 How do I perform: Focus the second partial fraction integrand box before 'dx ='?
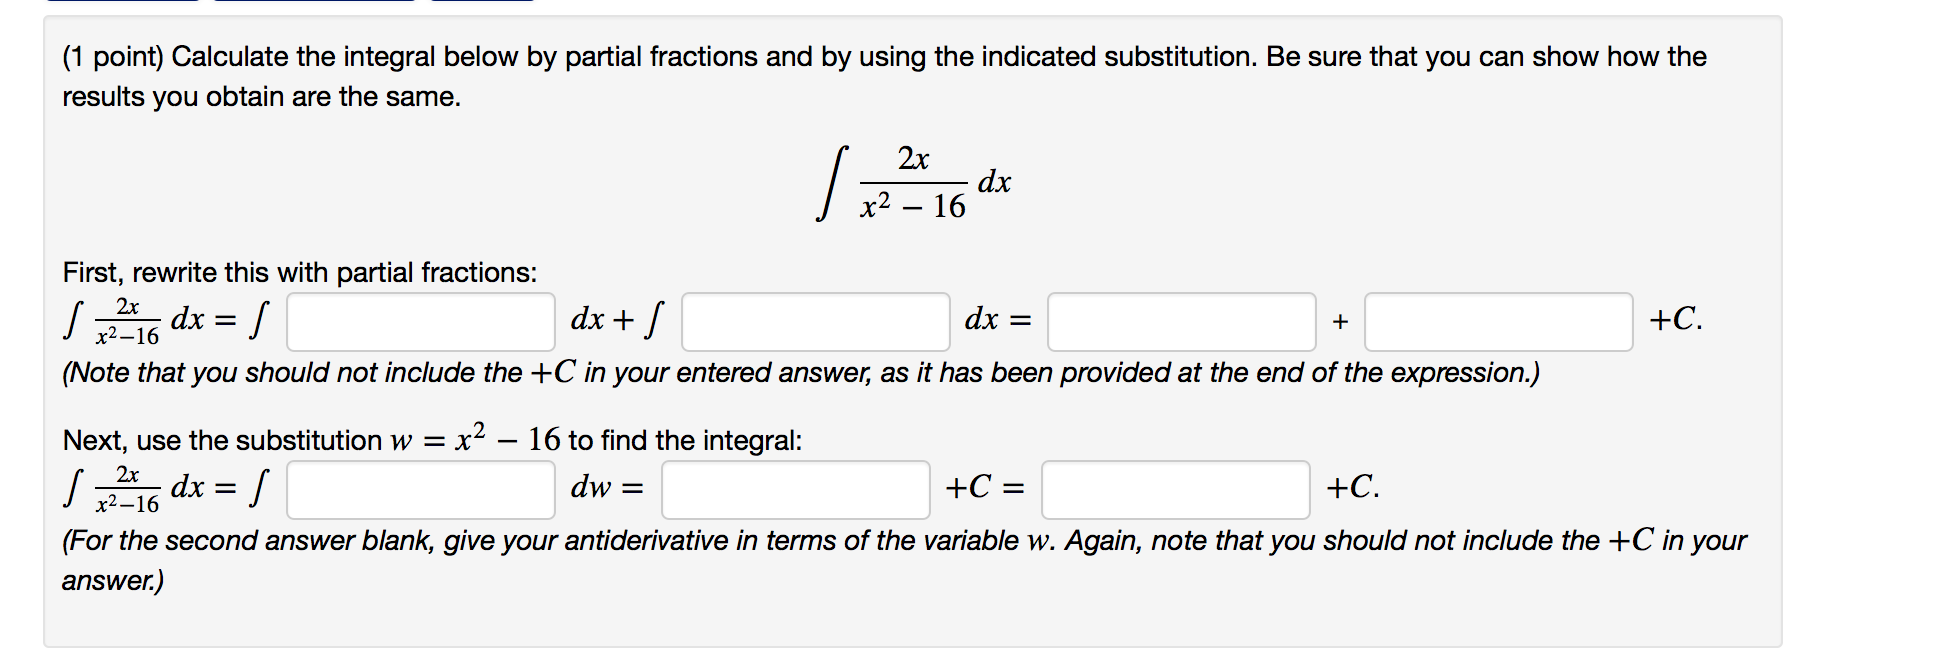(816, 321)
